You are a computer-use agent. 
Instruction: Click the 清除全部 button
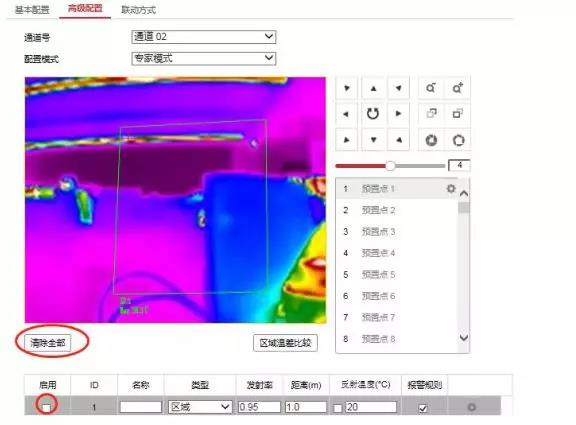pos(47,343)
